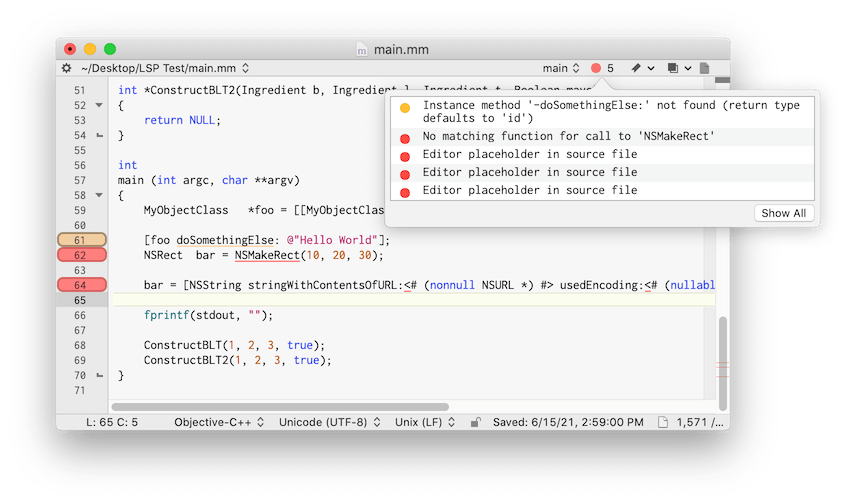This screenshot has height=504, width=856.
Task: Open the Objective-C++ language dropdown
Action: tap(218, 422)
